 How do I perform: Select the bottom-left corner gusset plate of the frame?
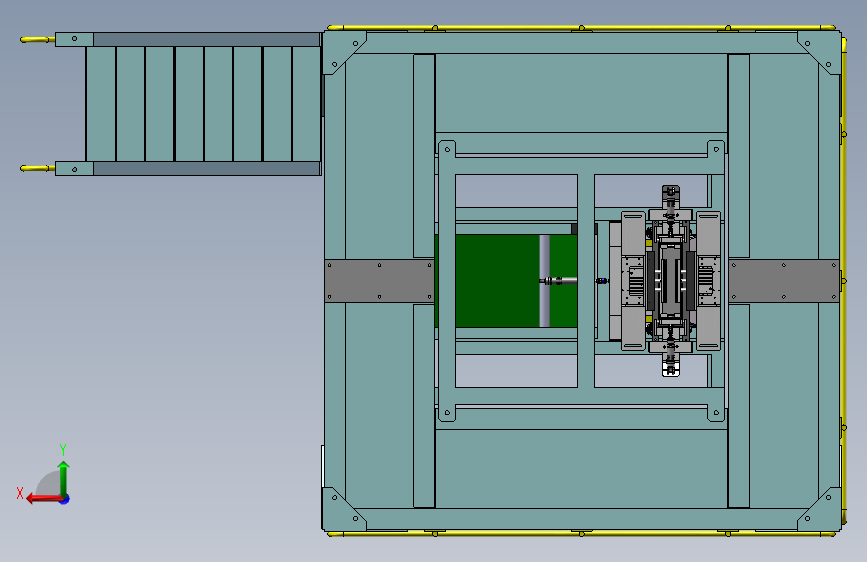[340, 512]
